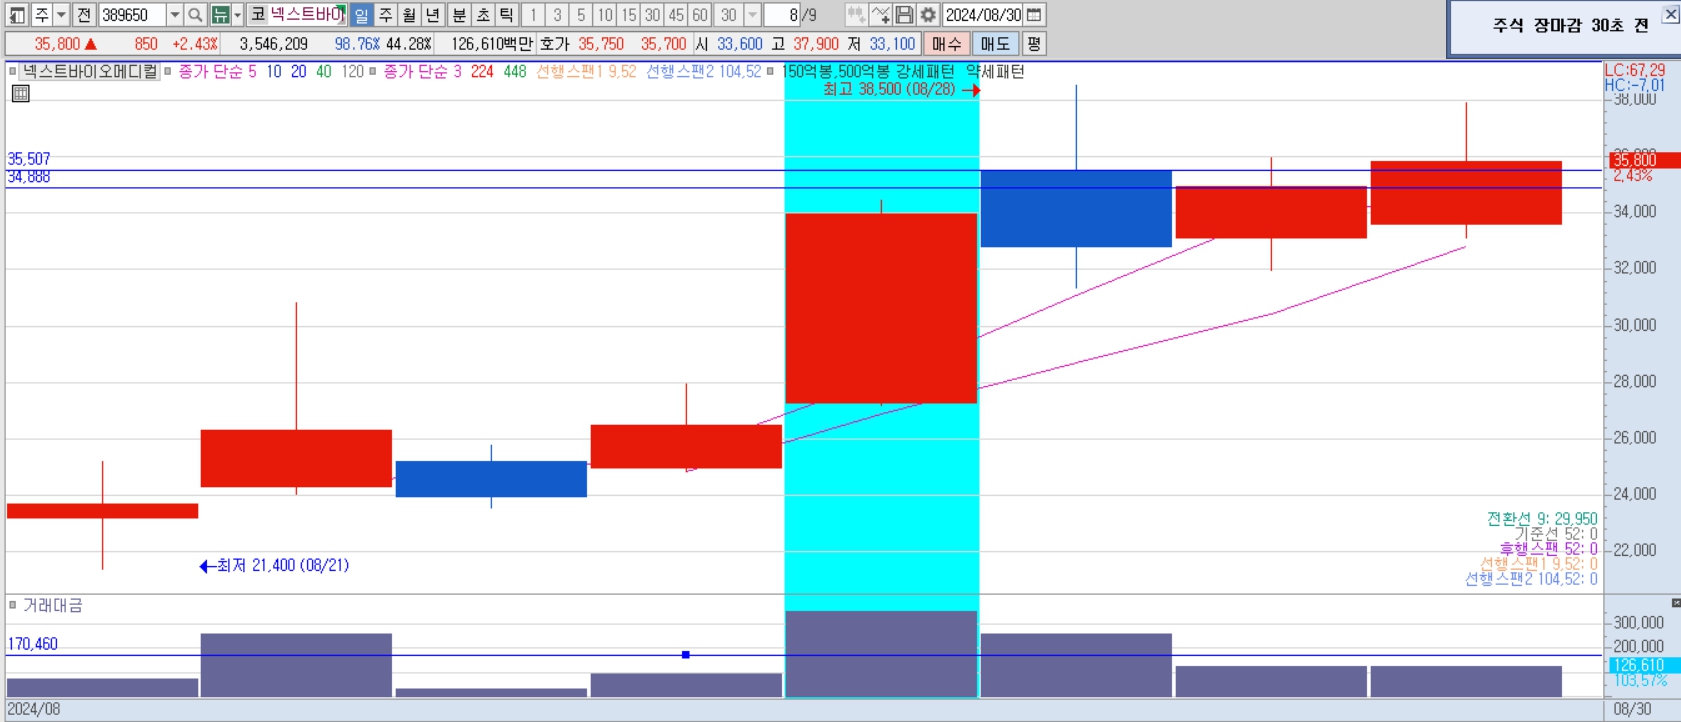Click the 매수 (buy) button
The height and width of the screenshot is (722, 1681).
(x=946, y=44)
